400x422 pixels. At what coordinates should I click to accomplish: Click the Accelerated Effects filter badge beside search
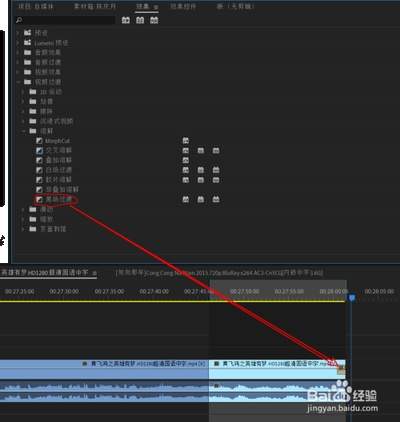coord(126,20)
